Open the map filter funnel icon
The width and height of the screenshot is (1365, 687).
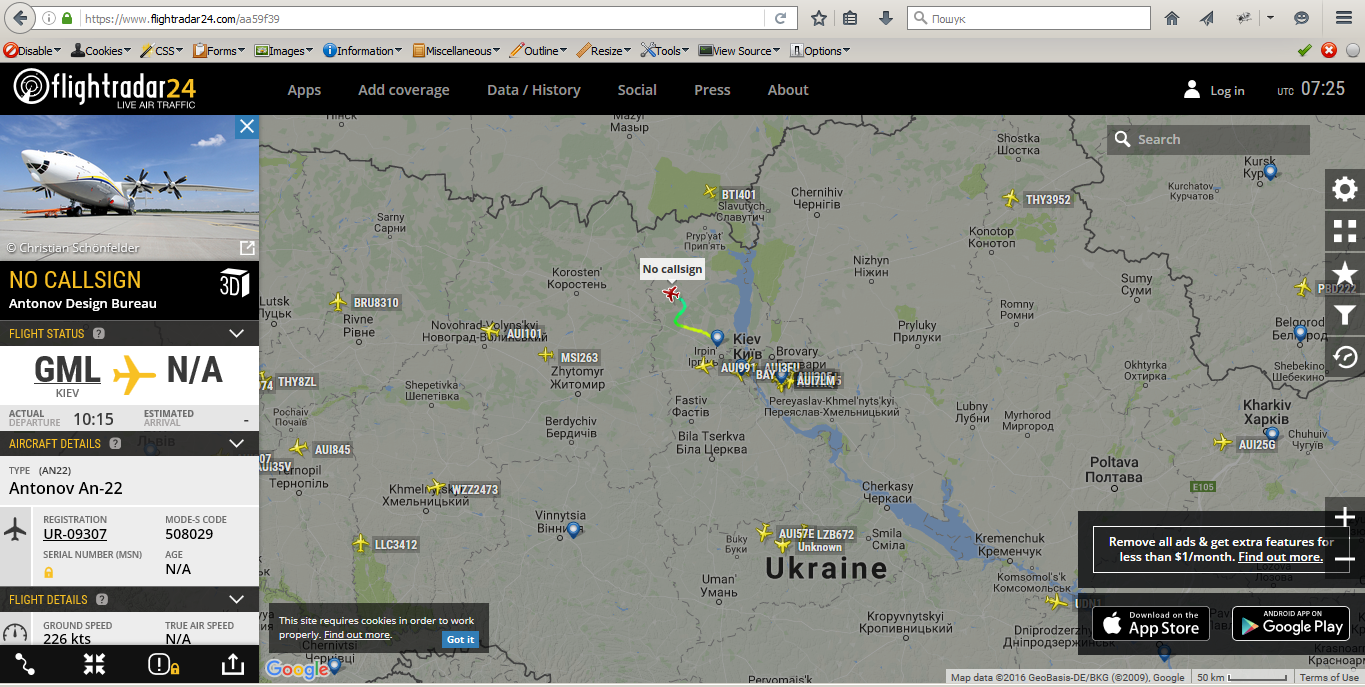pos(1345,315)
